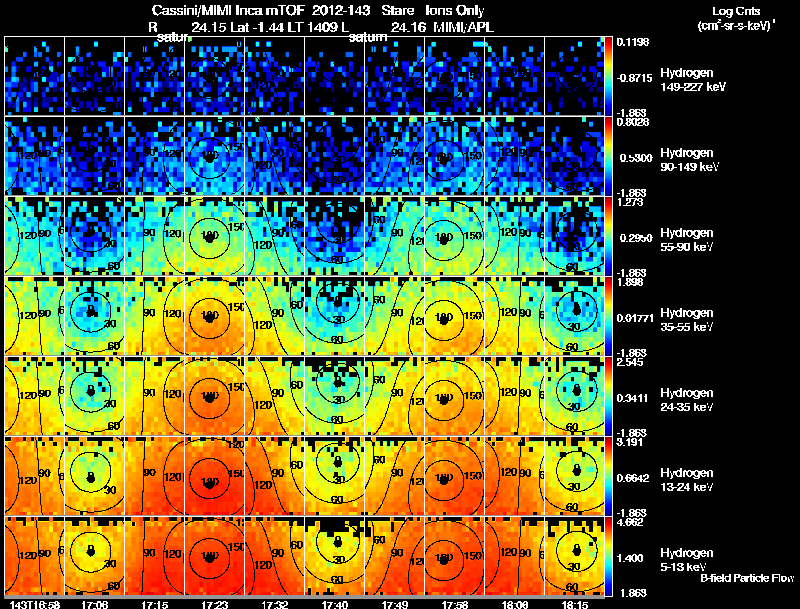Click the colorbar maximum value 4.662

pyautogui.click(x=630, y=522)
